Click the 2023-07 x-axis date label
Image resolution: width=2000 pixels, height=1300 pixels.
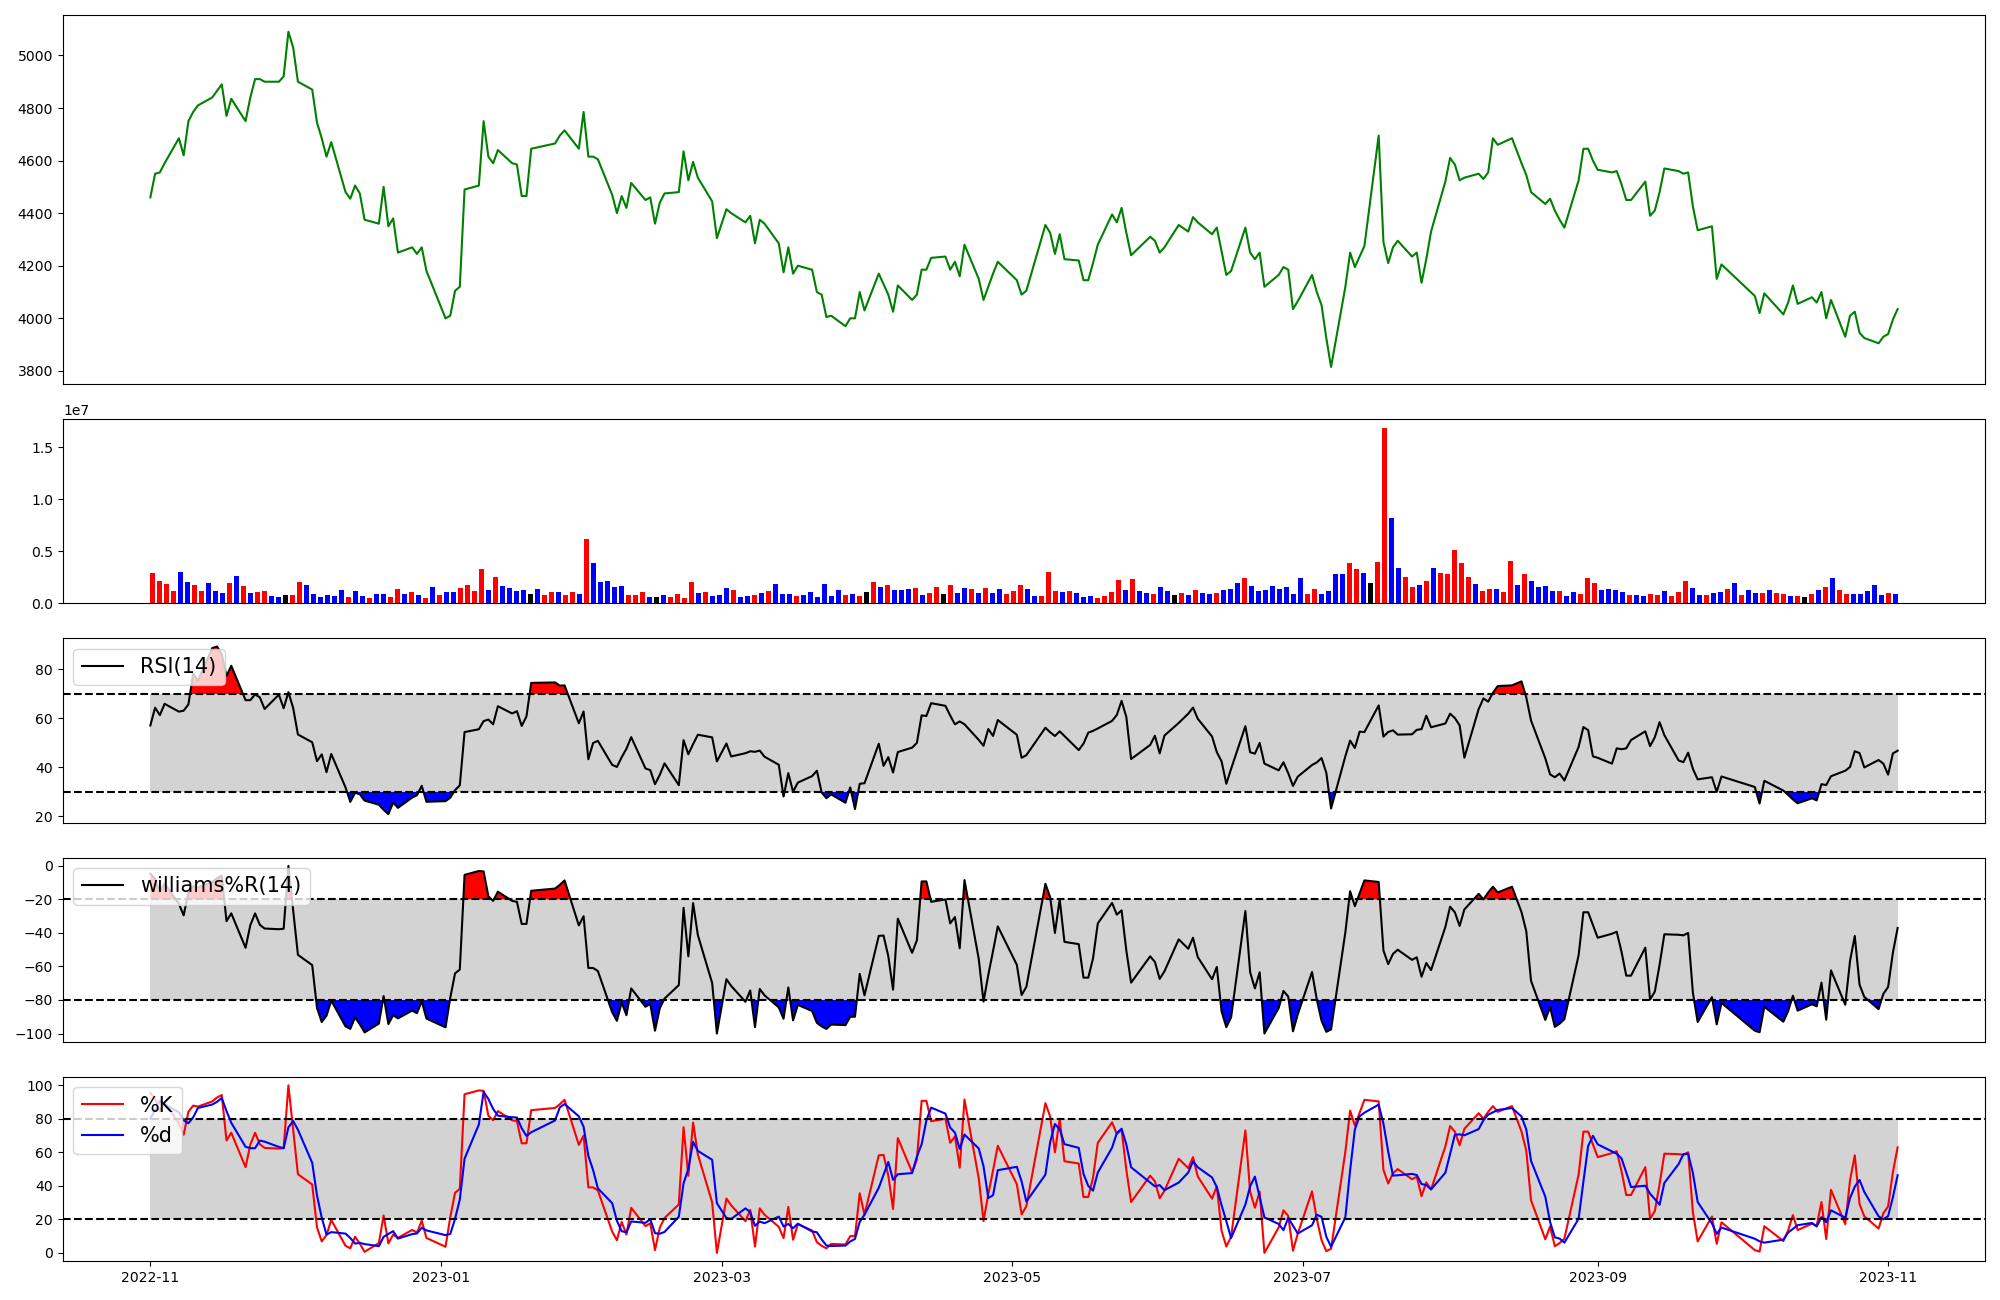pyautogui.click(x=1302, y=1277)
